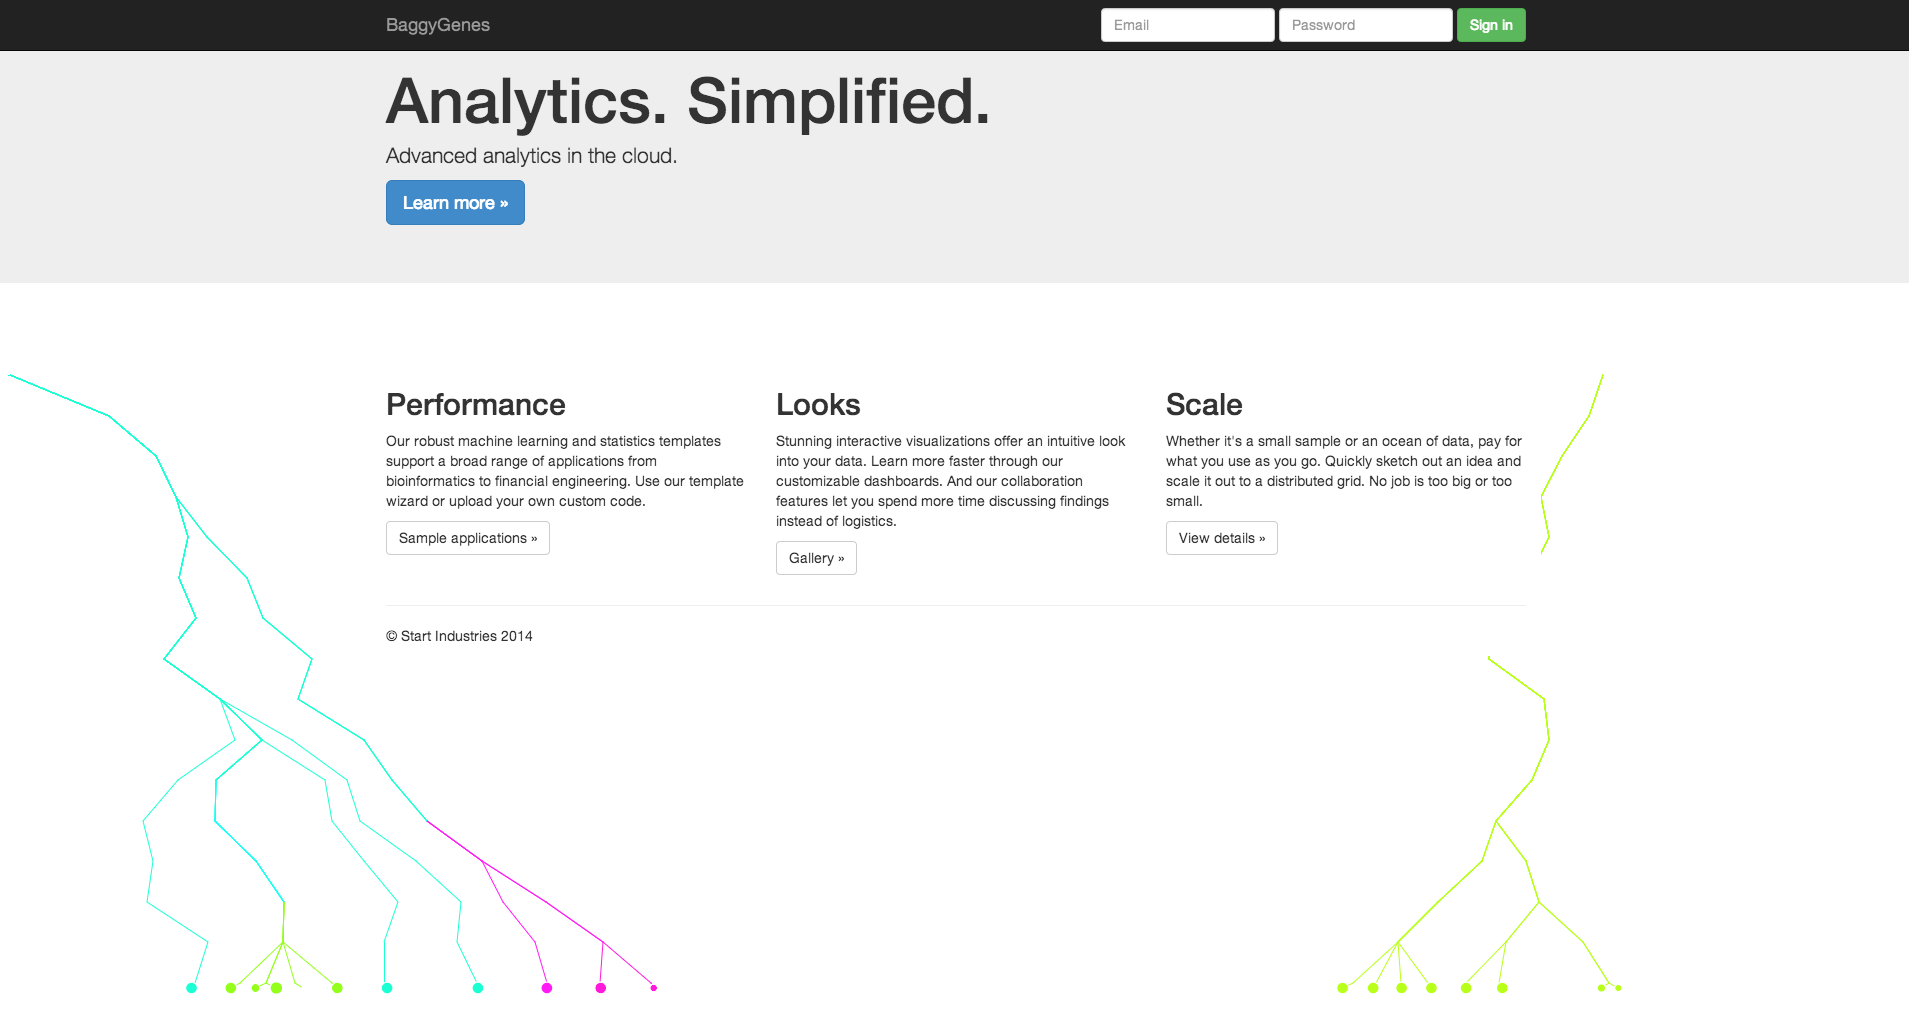Select the rightmost cyan leaf node
This screenshot has width=1909, height=1025.
coord(478,988)
